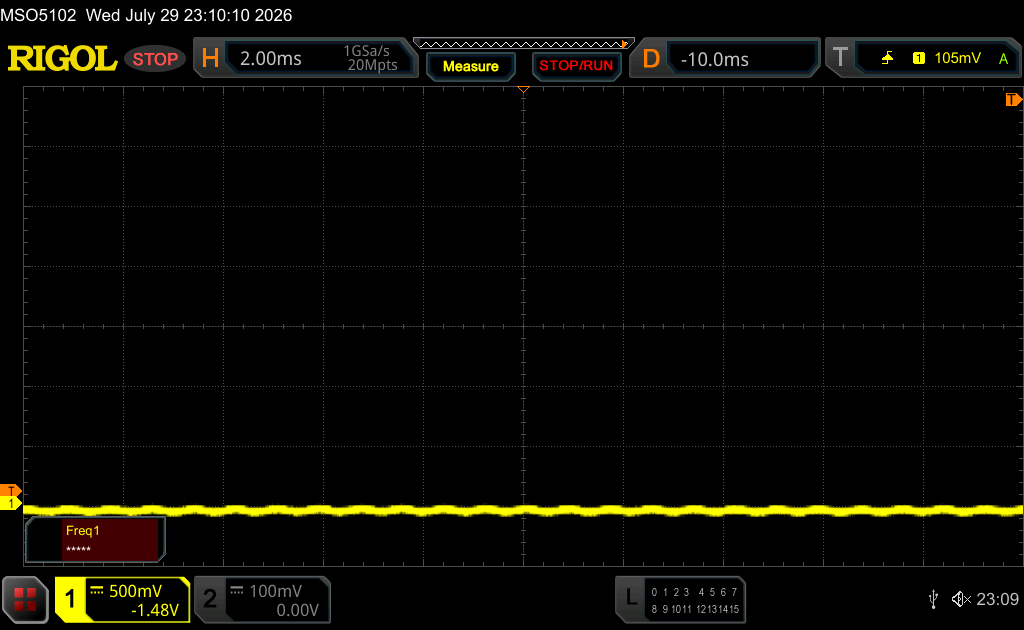Viewport: 1024px width, 630px height.
Task: Click the 20Mpts memory depth readout
Action: coord(372,65)
